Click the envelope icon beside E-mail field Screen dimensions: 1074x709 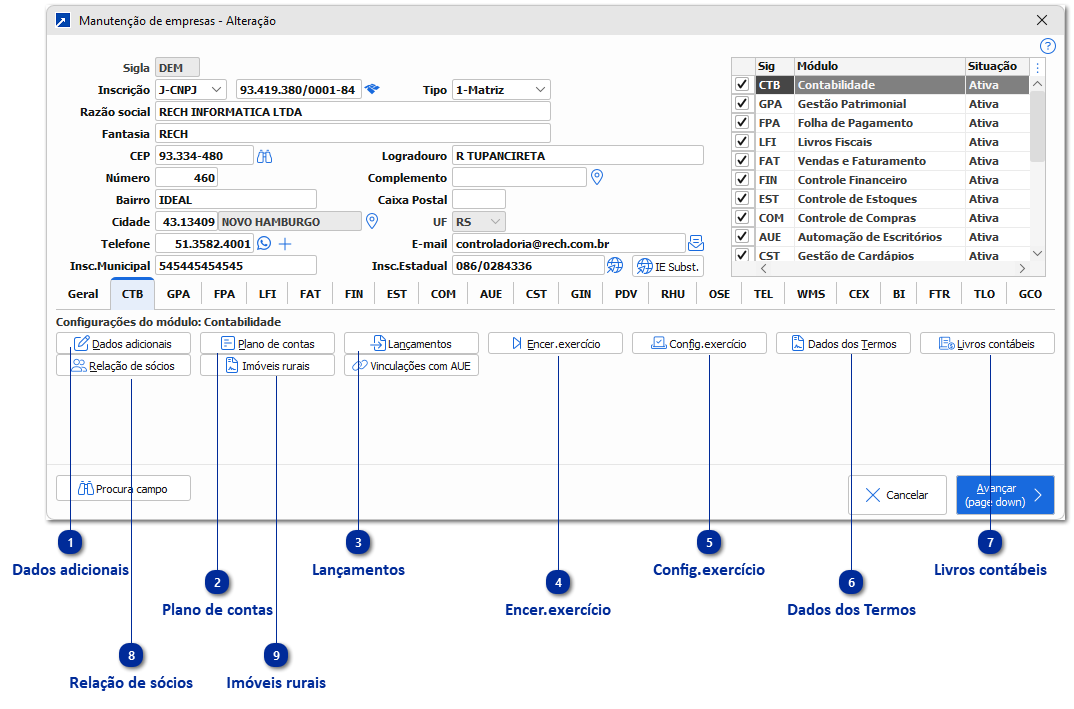696,243
